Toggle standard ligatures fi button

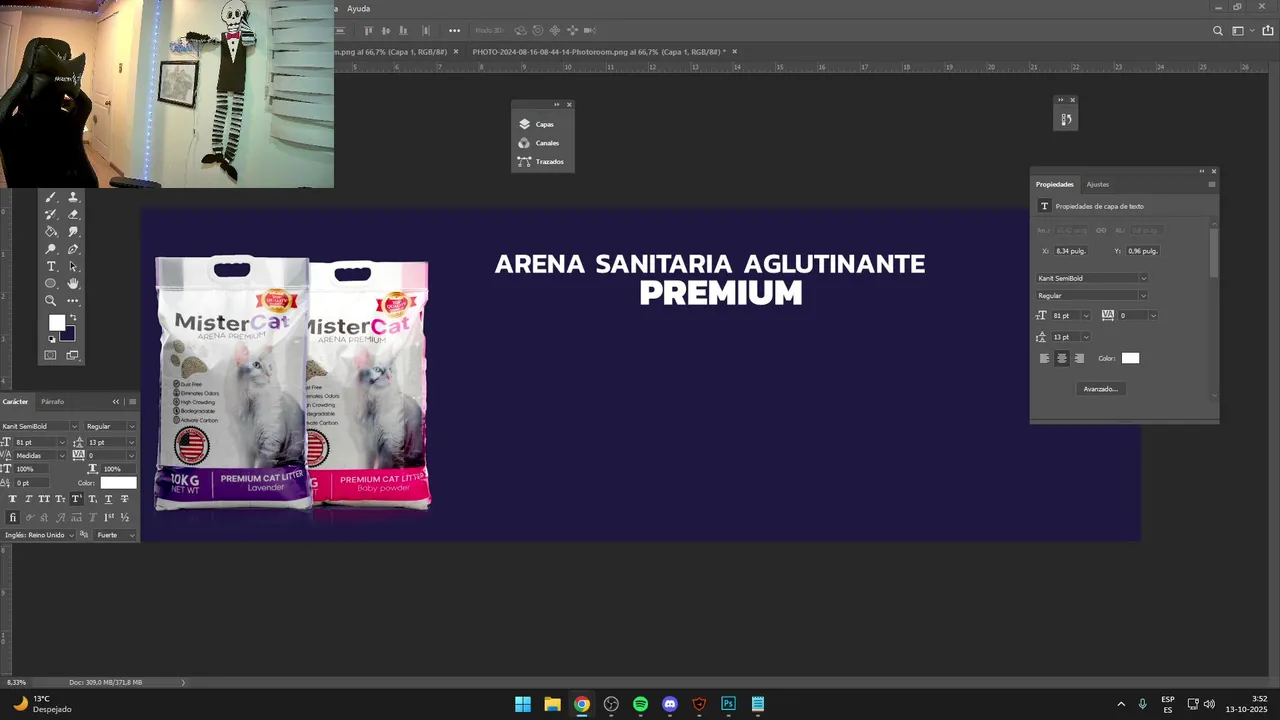tap(13, 517)
